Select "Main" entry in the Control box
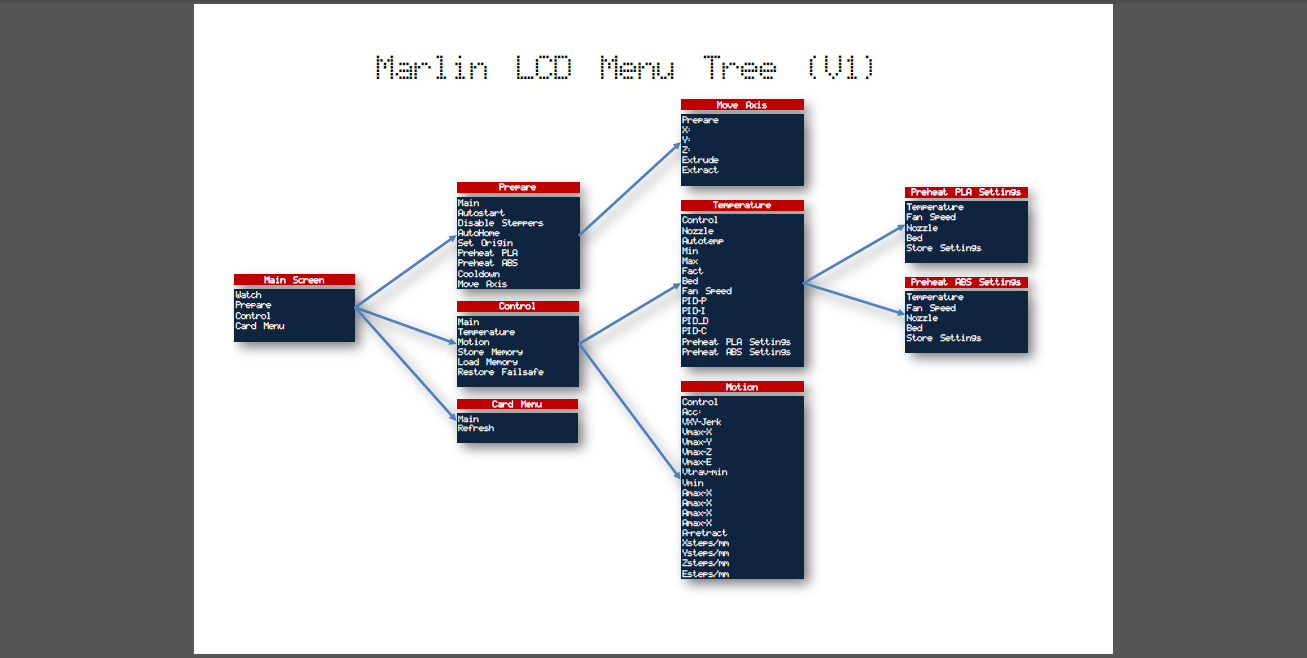Viewport: 1307px width, 658px height. [468, 322]
